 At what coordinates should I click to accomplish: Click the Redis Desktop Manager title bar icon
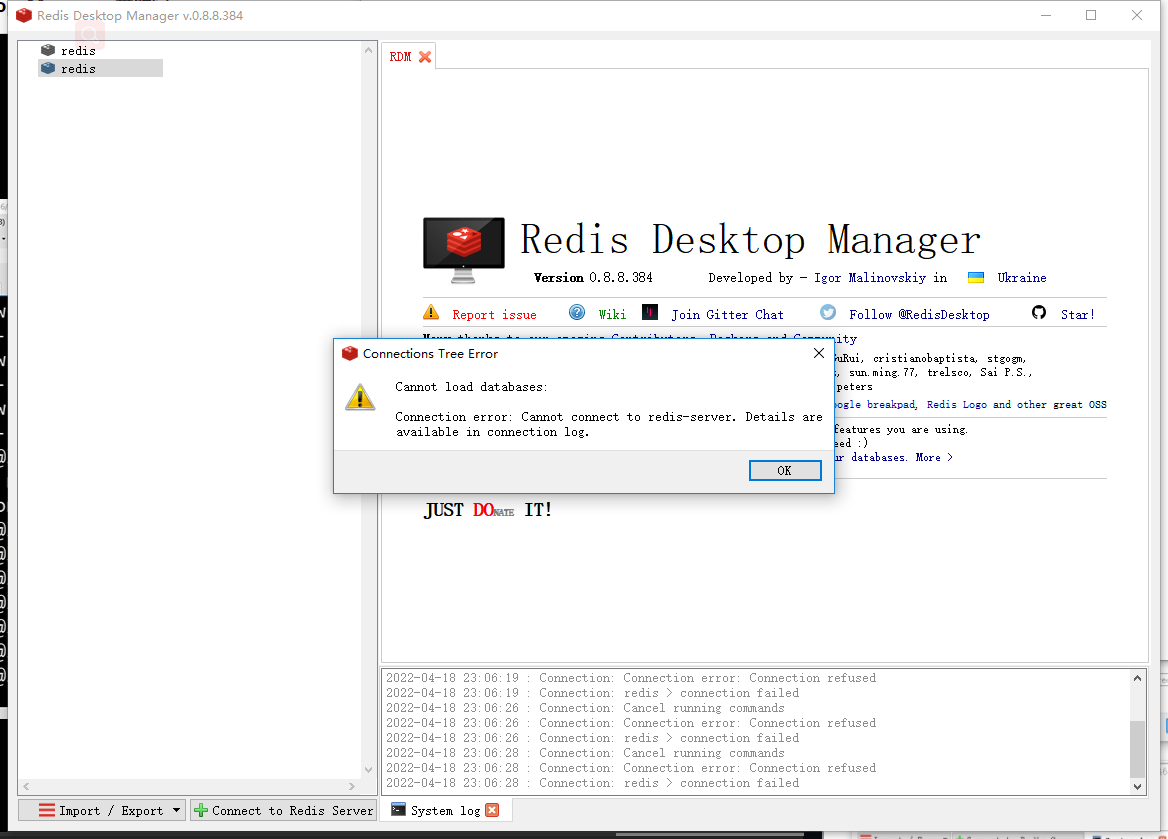[x=24, y=15]
